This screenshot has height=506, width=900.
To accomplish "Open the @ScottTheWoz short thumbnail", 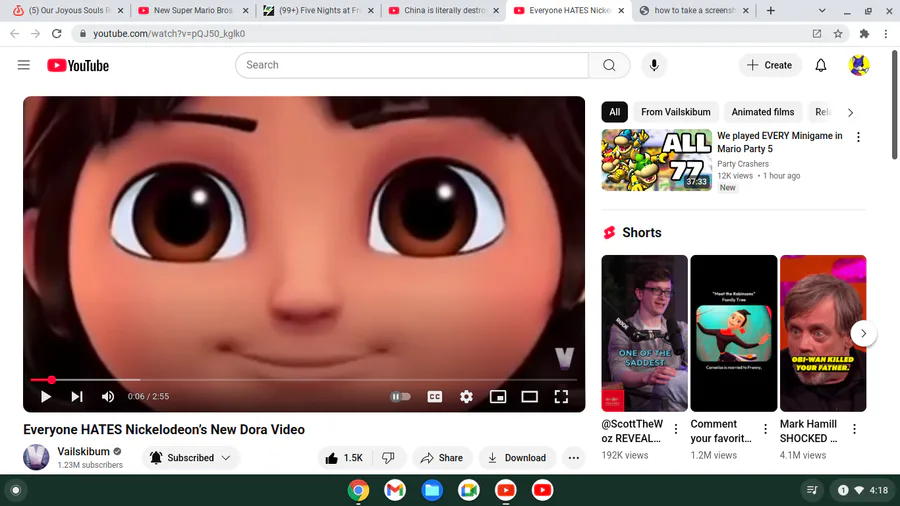I will 644,333.
